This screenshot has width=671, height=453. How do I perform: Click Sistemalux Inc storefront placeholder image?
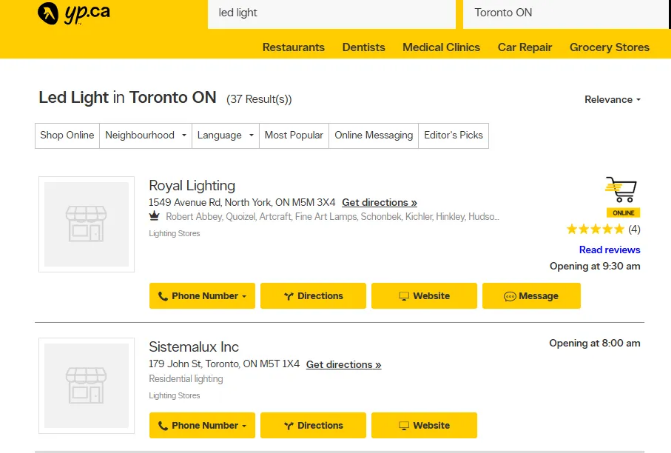[x=86, y=386]
